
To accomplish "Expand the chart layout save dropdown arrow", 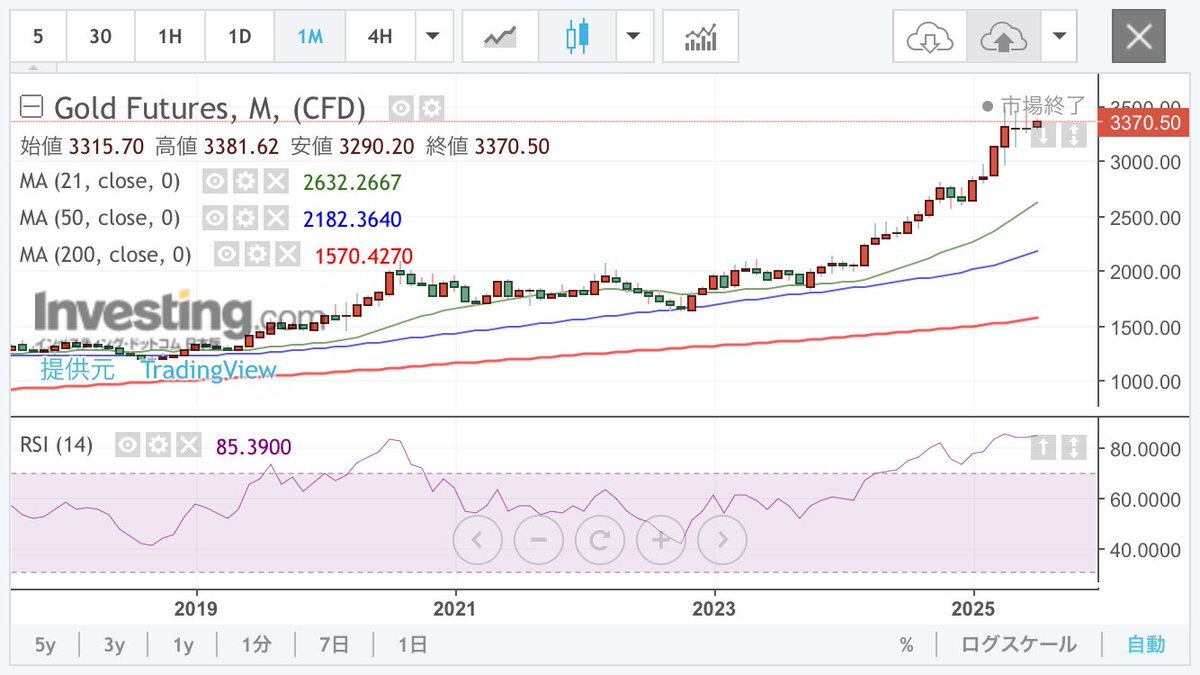I will [1059, 37].
